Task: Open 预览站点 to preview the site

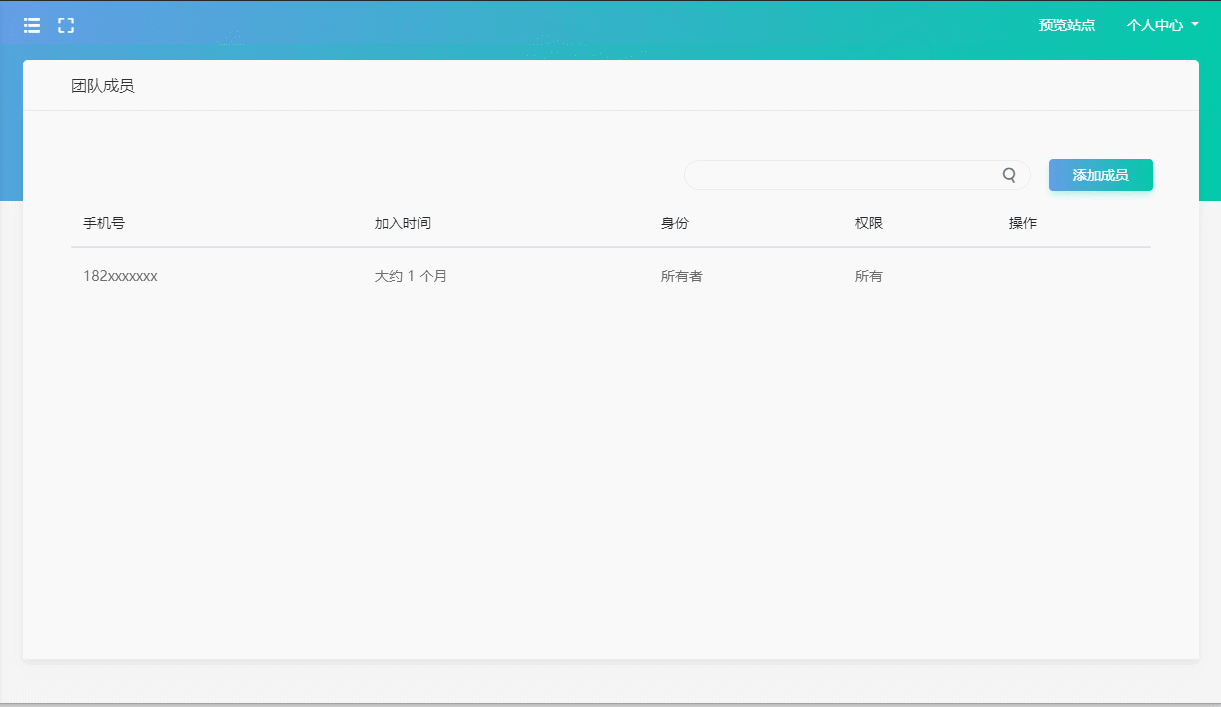Action: 1067,25
